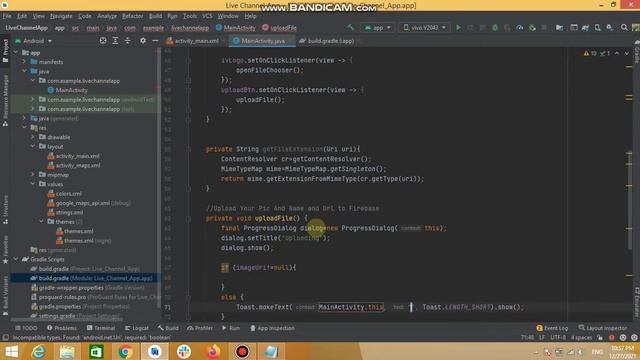The width and height of the screenshot is (640, 360).
Task: Open the profiler gauge icon in toolbar
Action: 519,27
